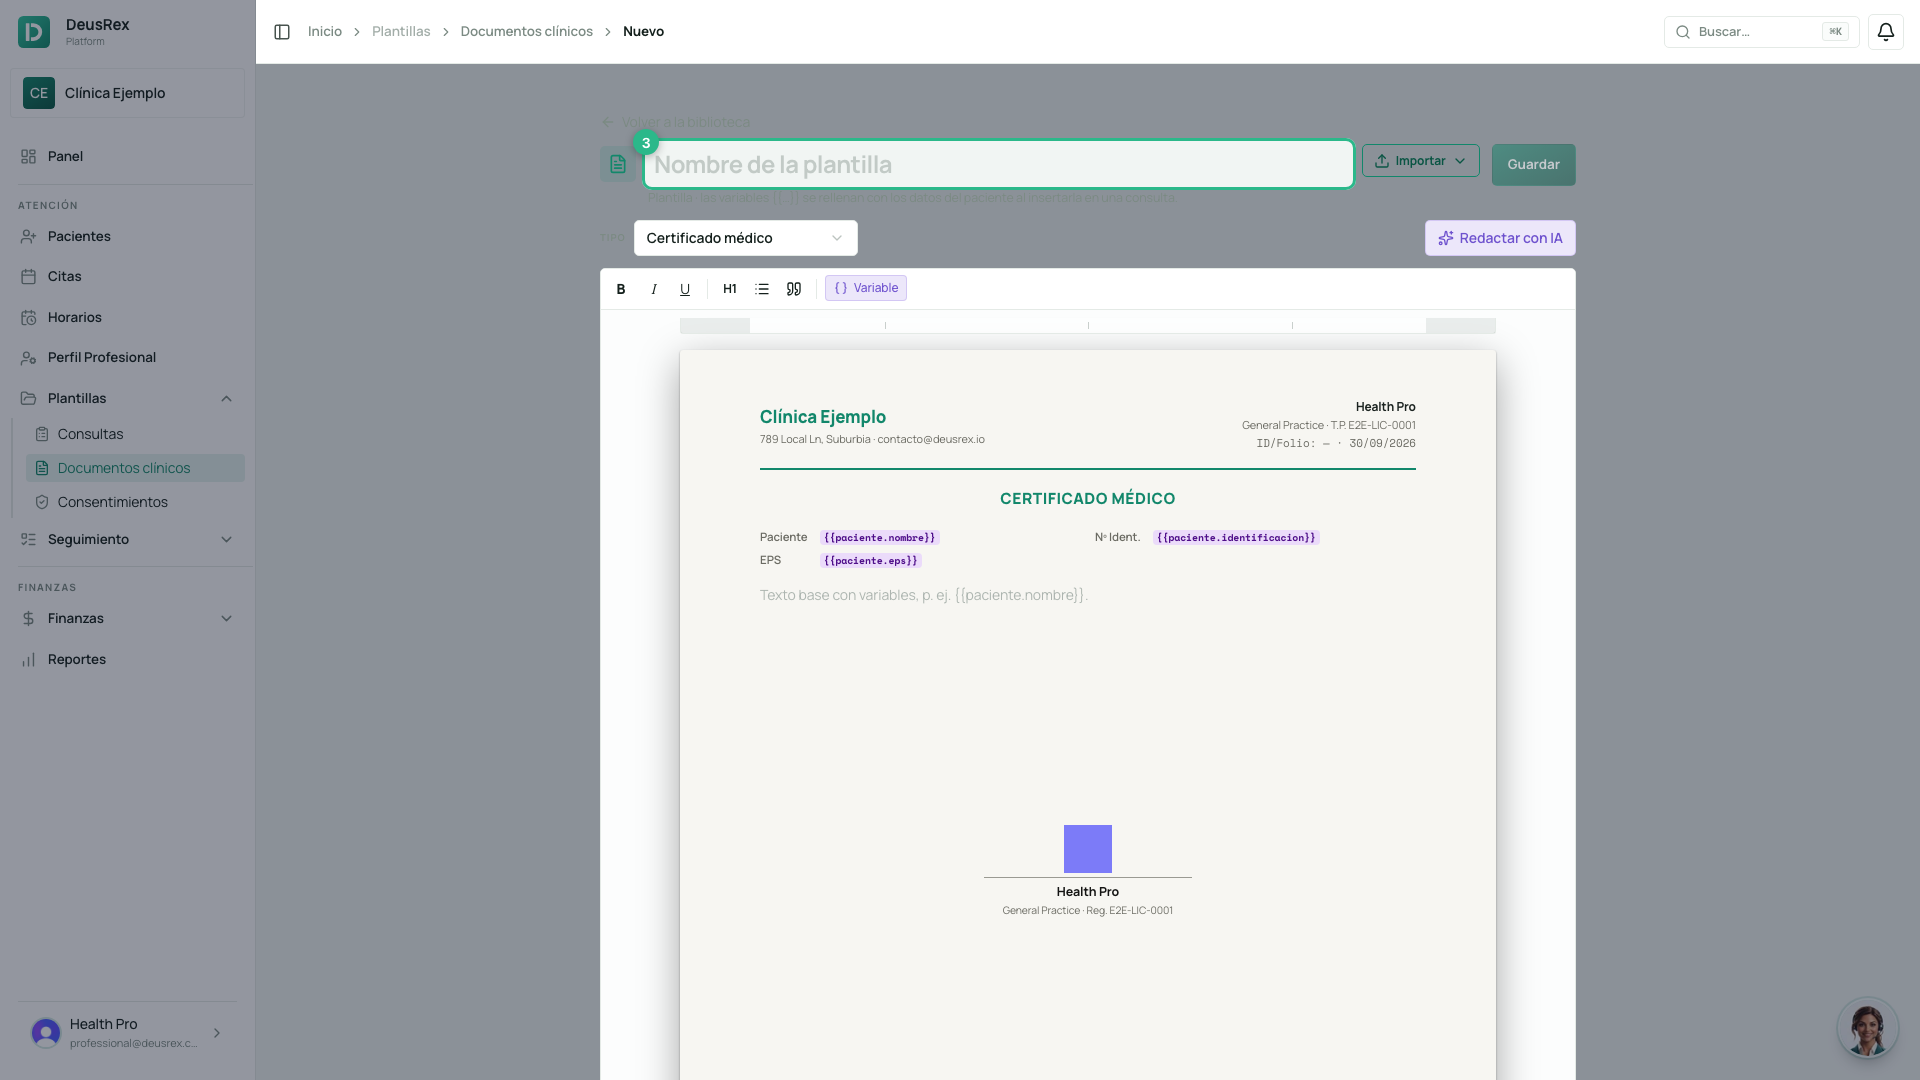Focus the Buscar search box
Viewport: 1920px width, 1080px height.
[x=1761, y=32]
